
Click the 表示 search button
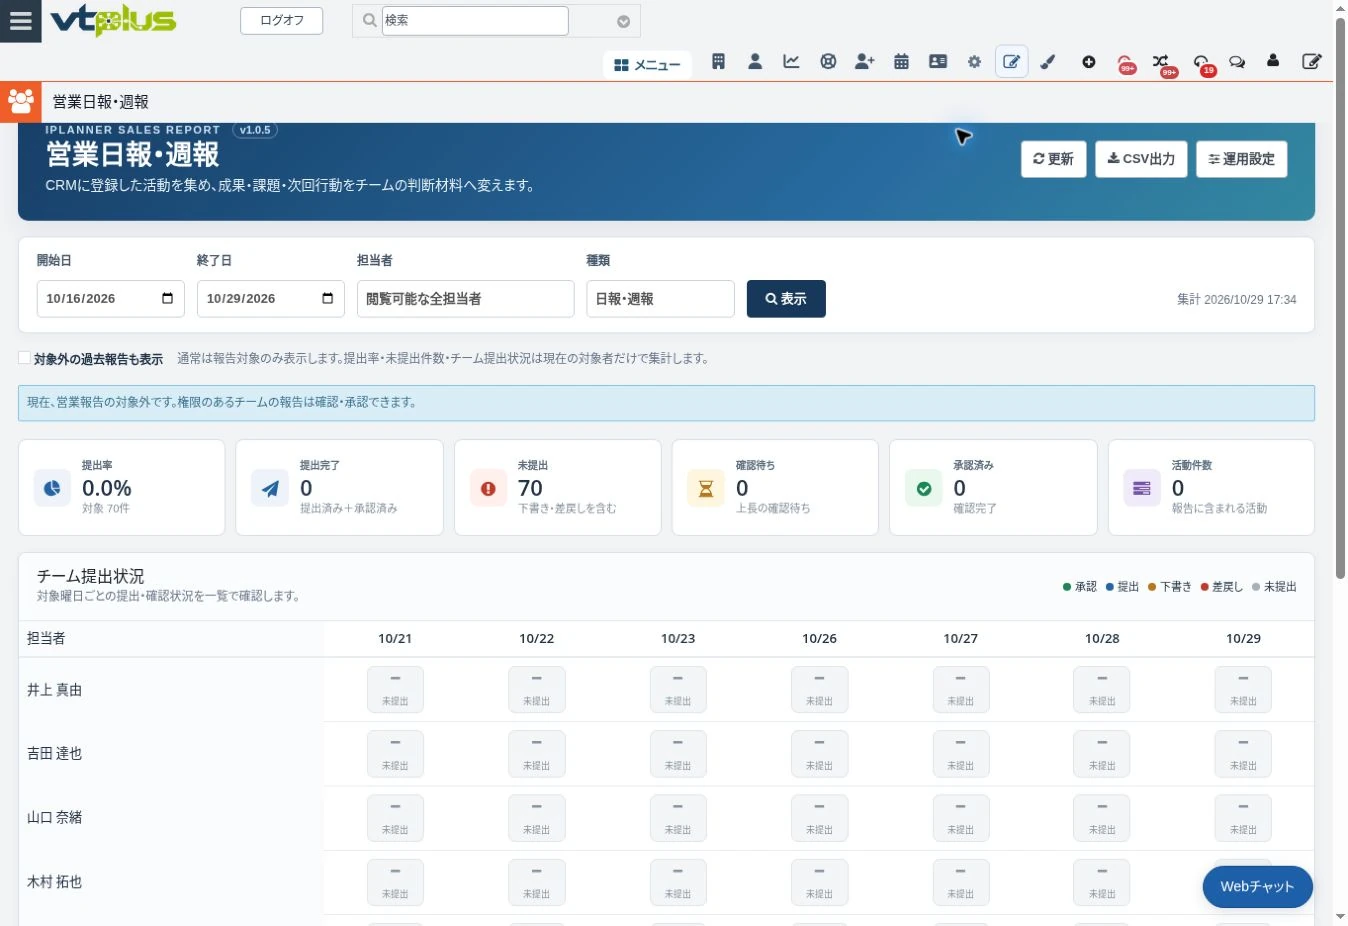(x=786, y=299)
